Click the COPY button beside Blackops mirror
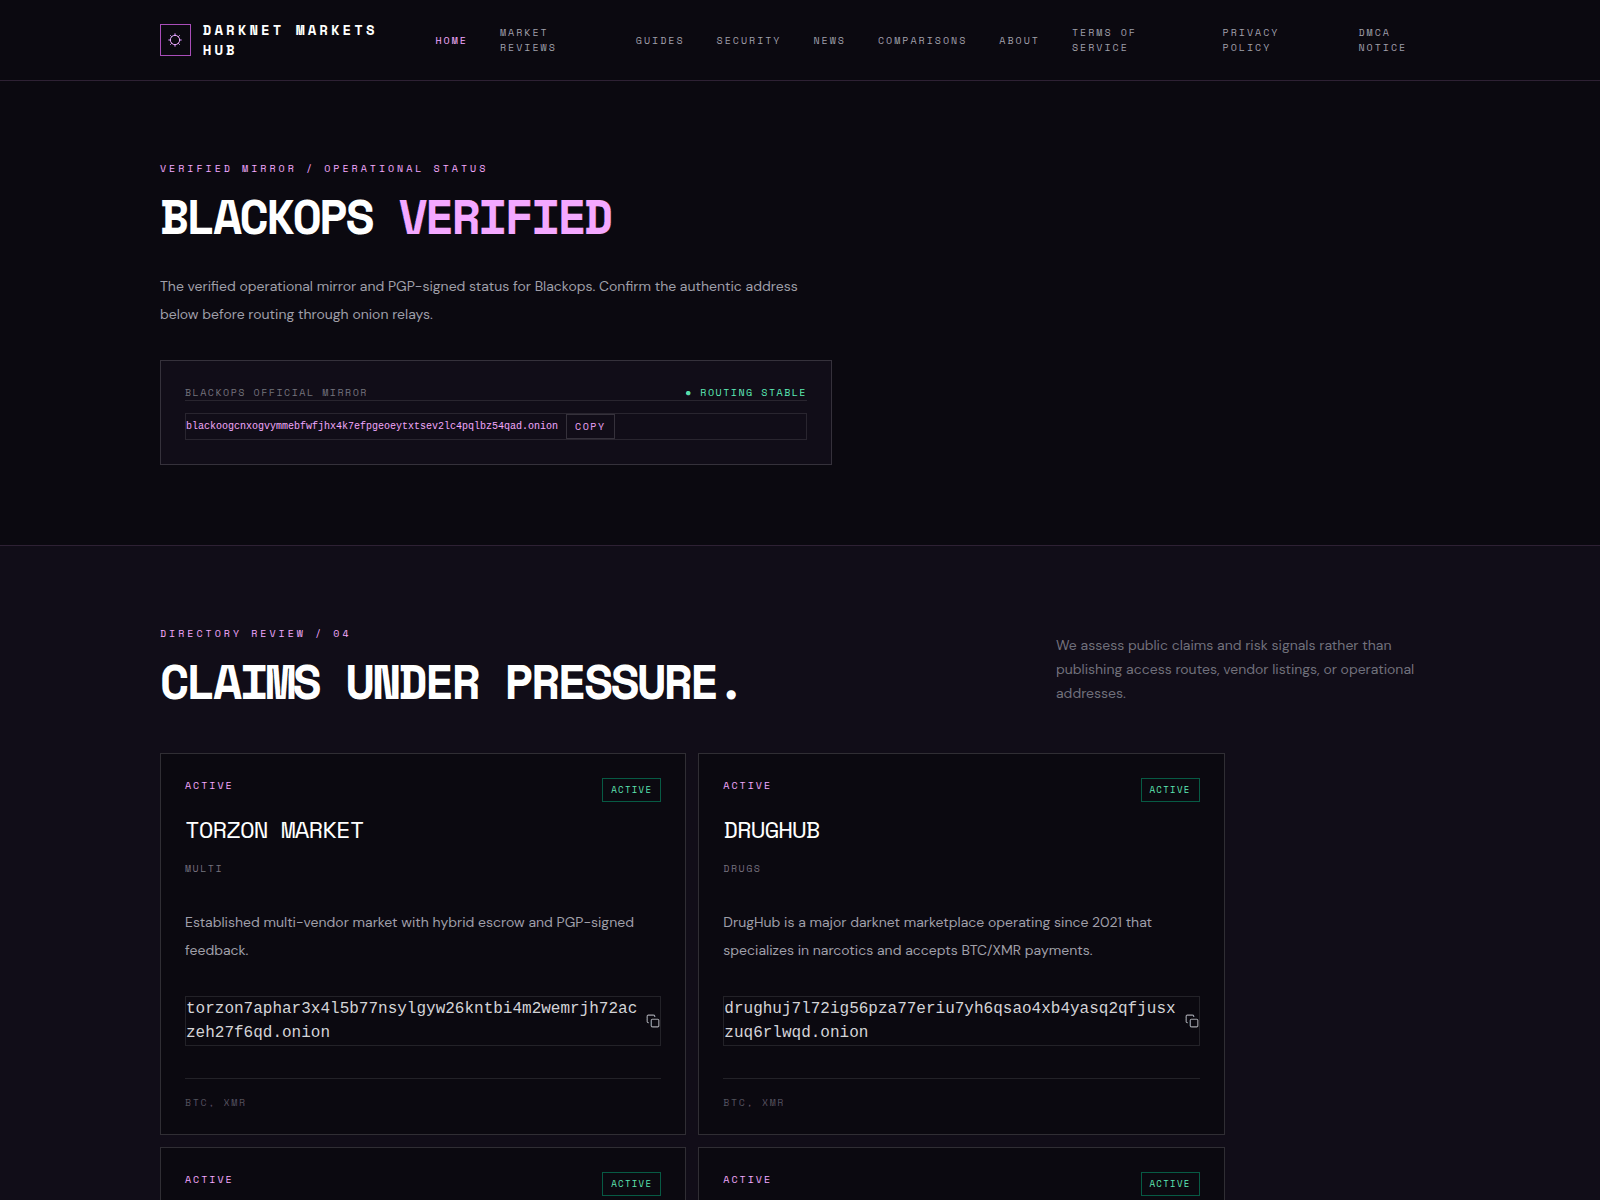Screen dimensions: 1600x1200 pos(590,427)
